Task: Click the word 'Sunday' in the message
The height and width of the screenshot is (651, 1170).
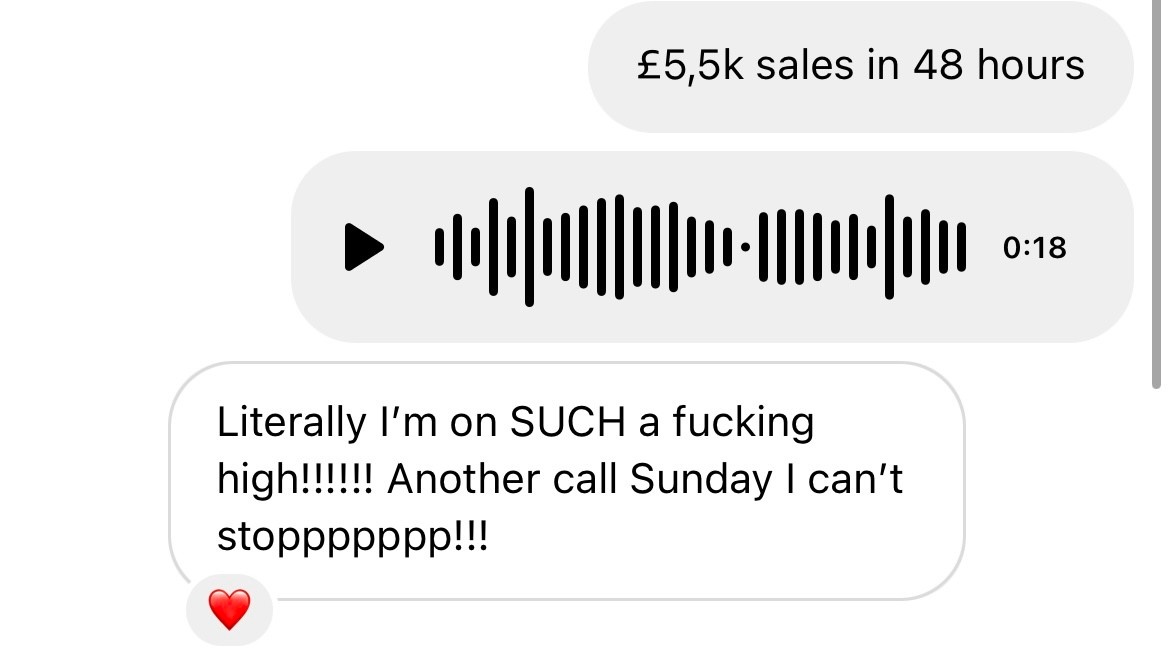Action: tap(699, 481)
